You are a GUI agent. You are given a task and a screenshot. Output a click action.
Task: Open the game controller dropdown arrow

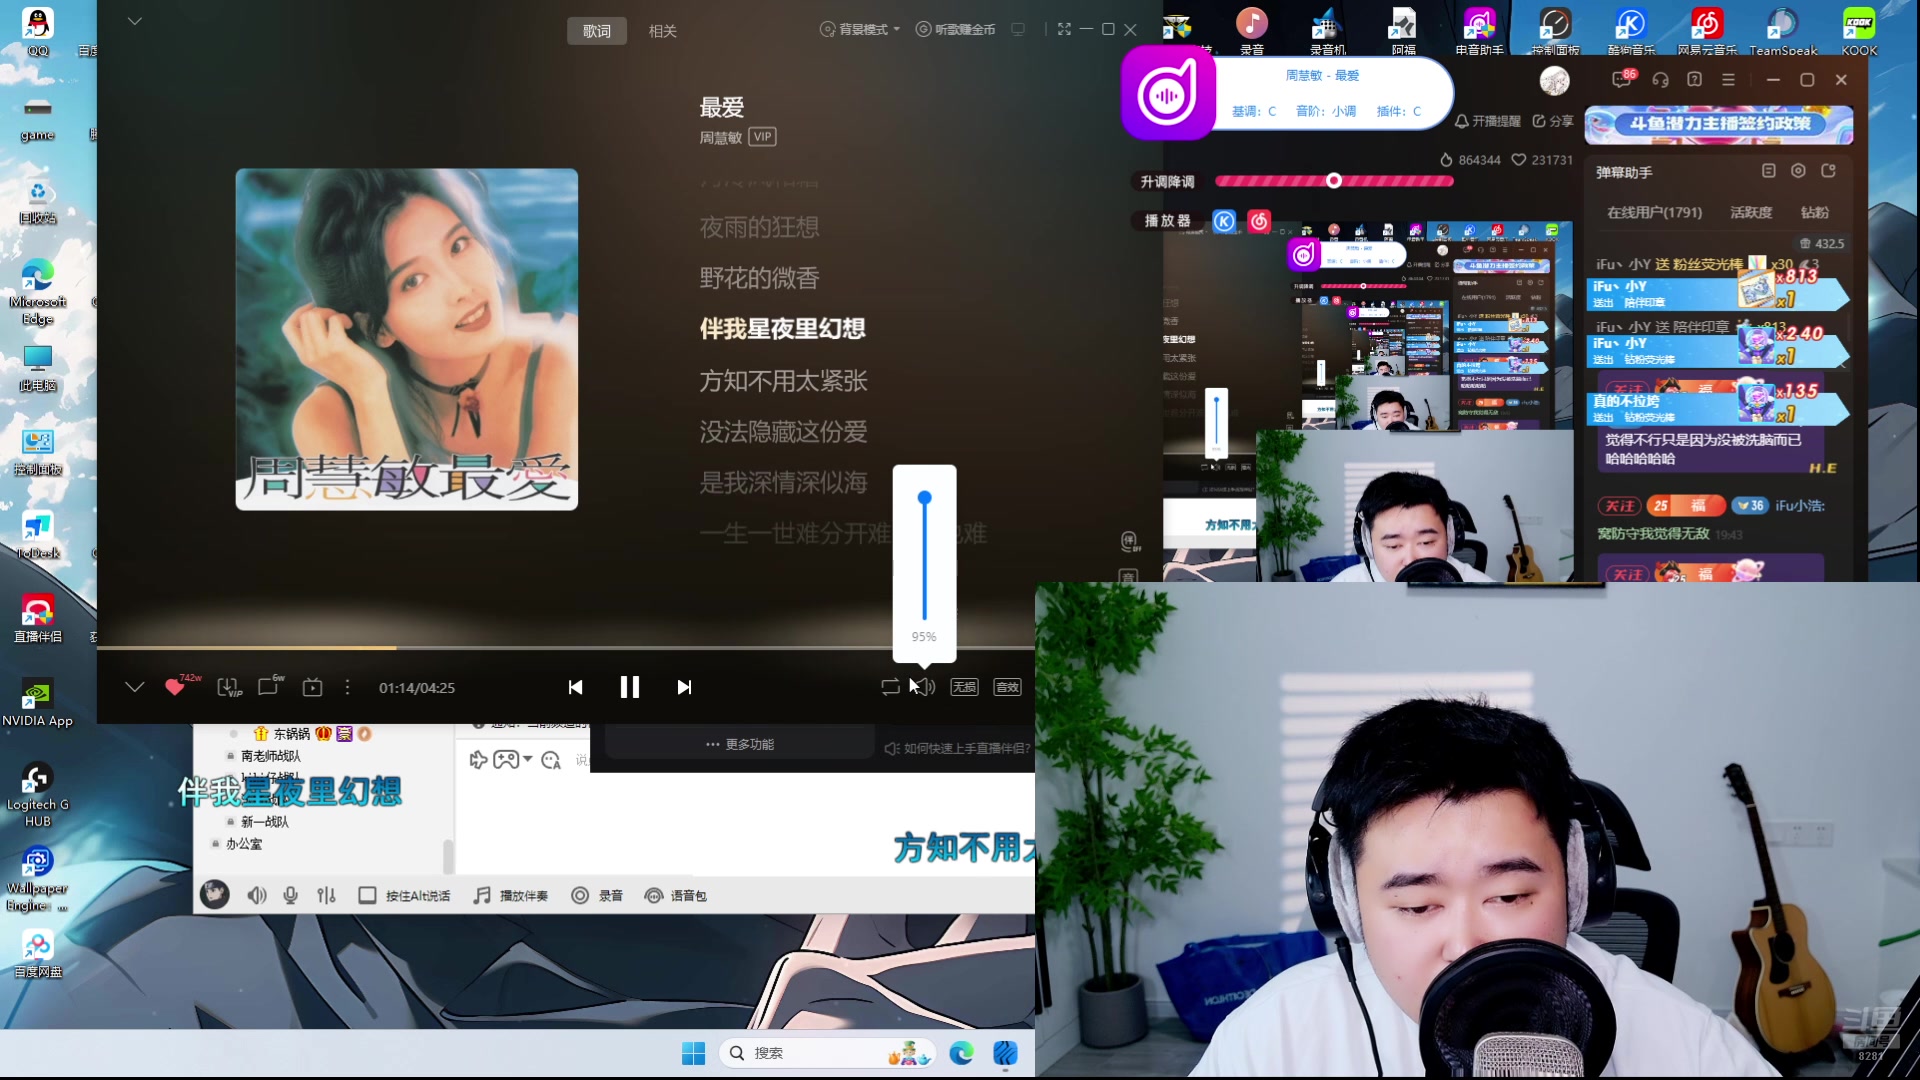tap(528, 759)
